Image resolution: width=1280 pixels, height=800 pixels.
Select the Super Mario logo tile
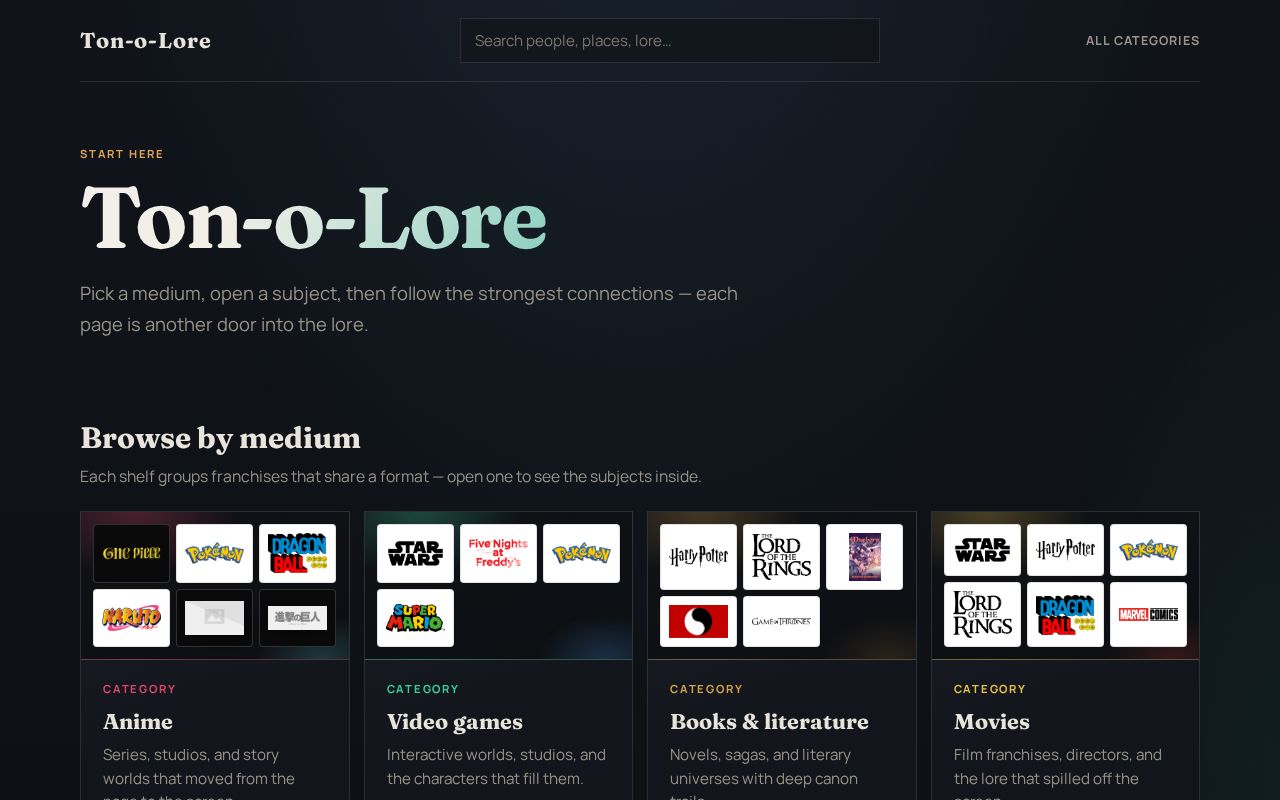click(415, 618)
